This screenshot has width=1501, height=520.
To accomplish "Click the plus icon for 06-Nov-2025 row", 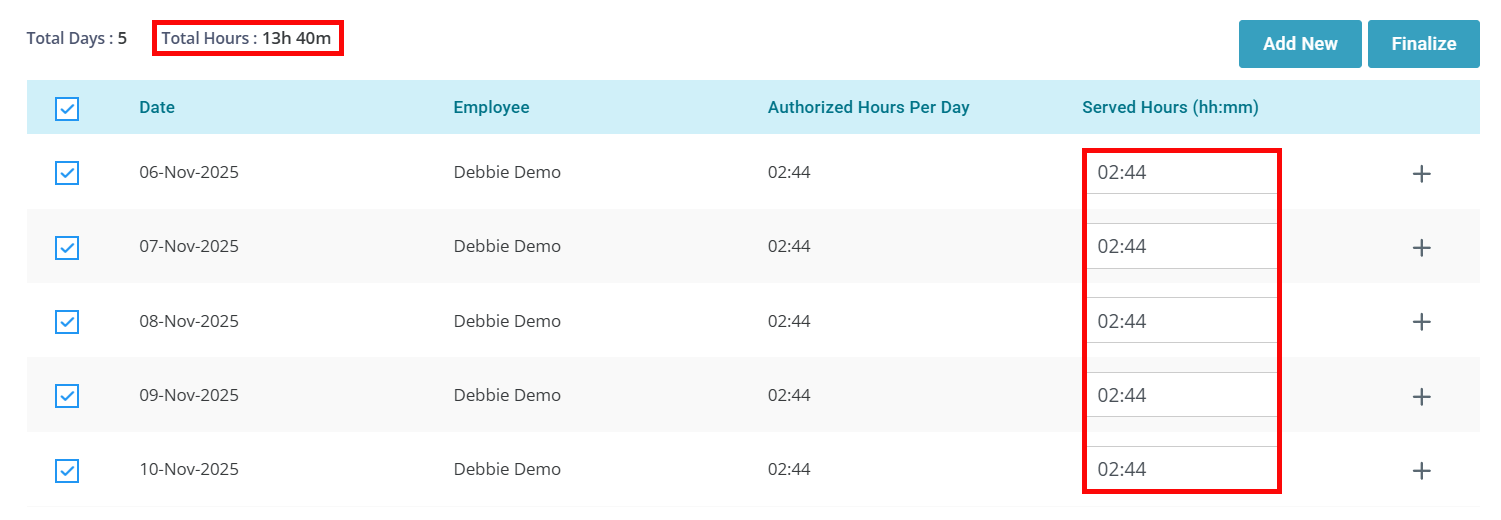I will (x=1421, y=174).
